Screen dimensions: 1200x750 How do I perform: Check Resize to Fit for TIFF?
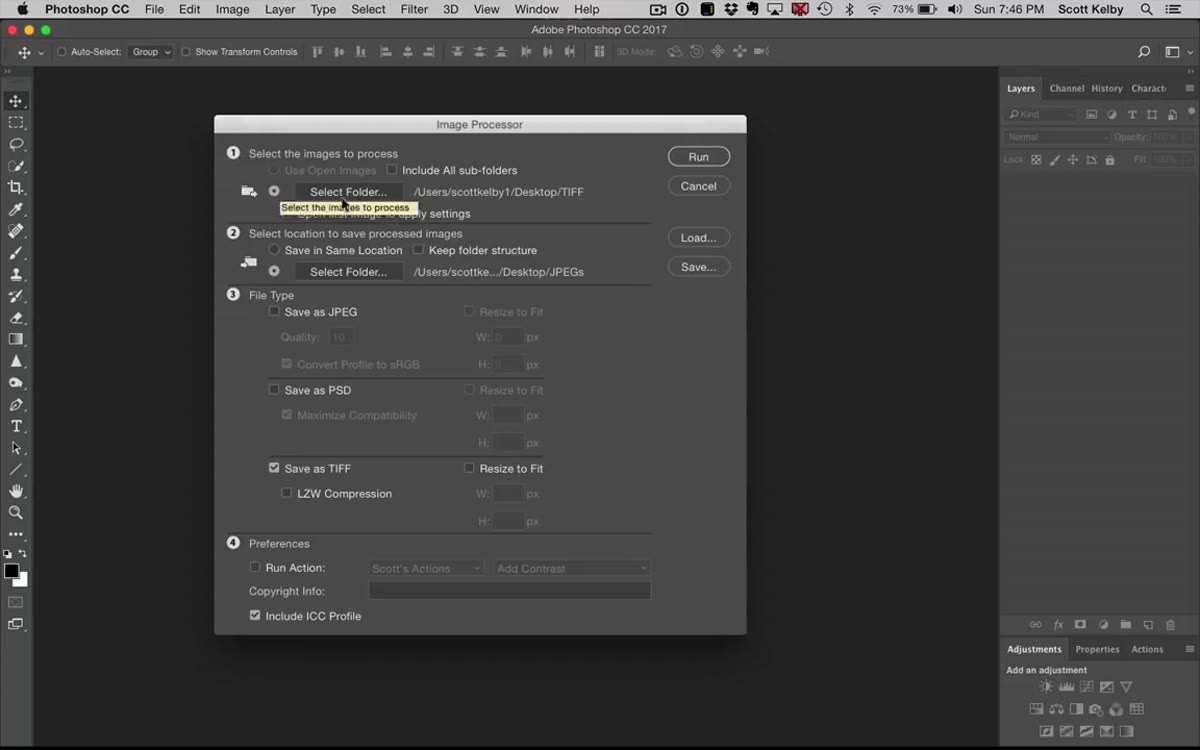tap(469, 468)
